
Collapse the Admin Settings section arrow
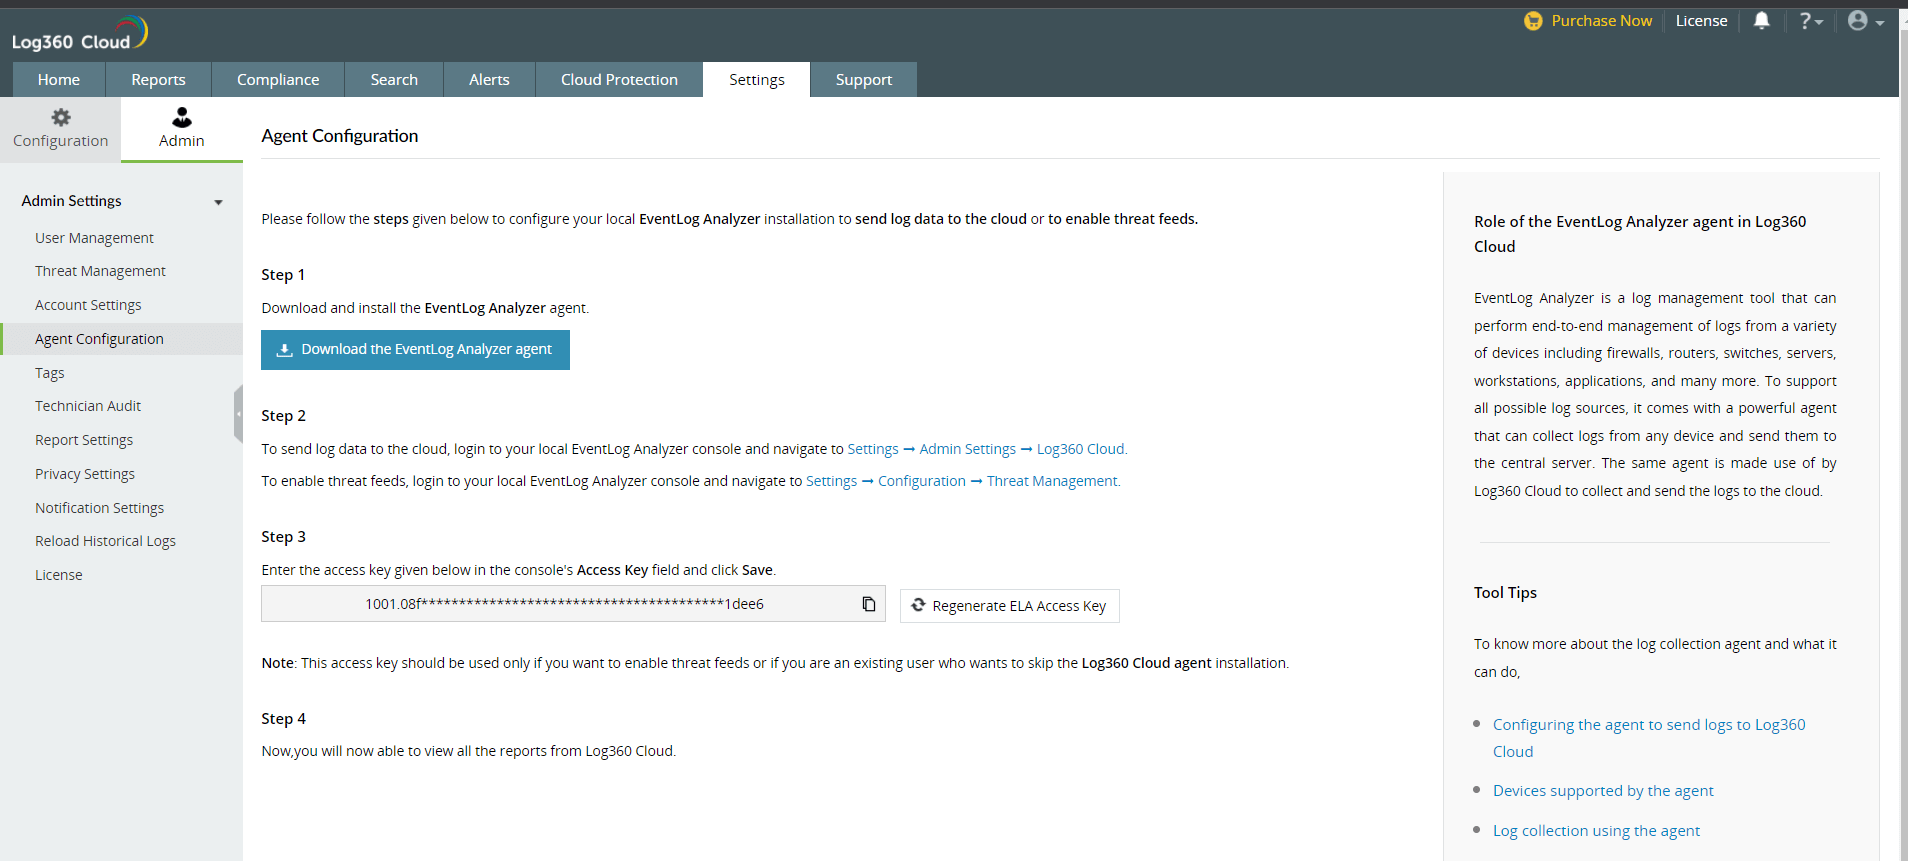(x=218, y=202)
